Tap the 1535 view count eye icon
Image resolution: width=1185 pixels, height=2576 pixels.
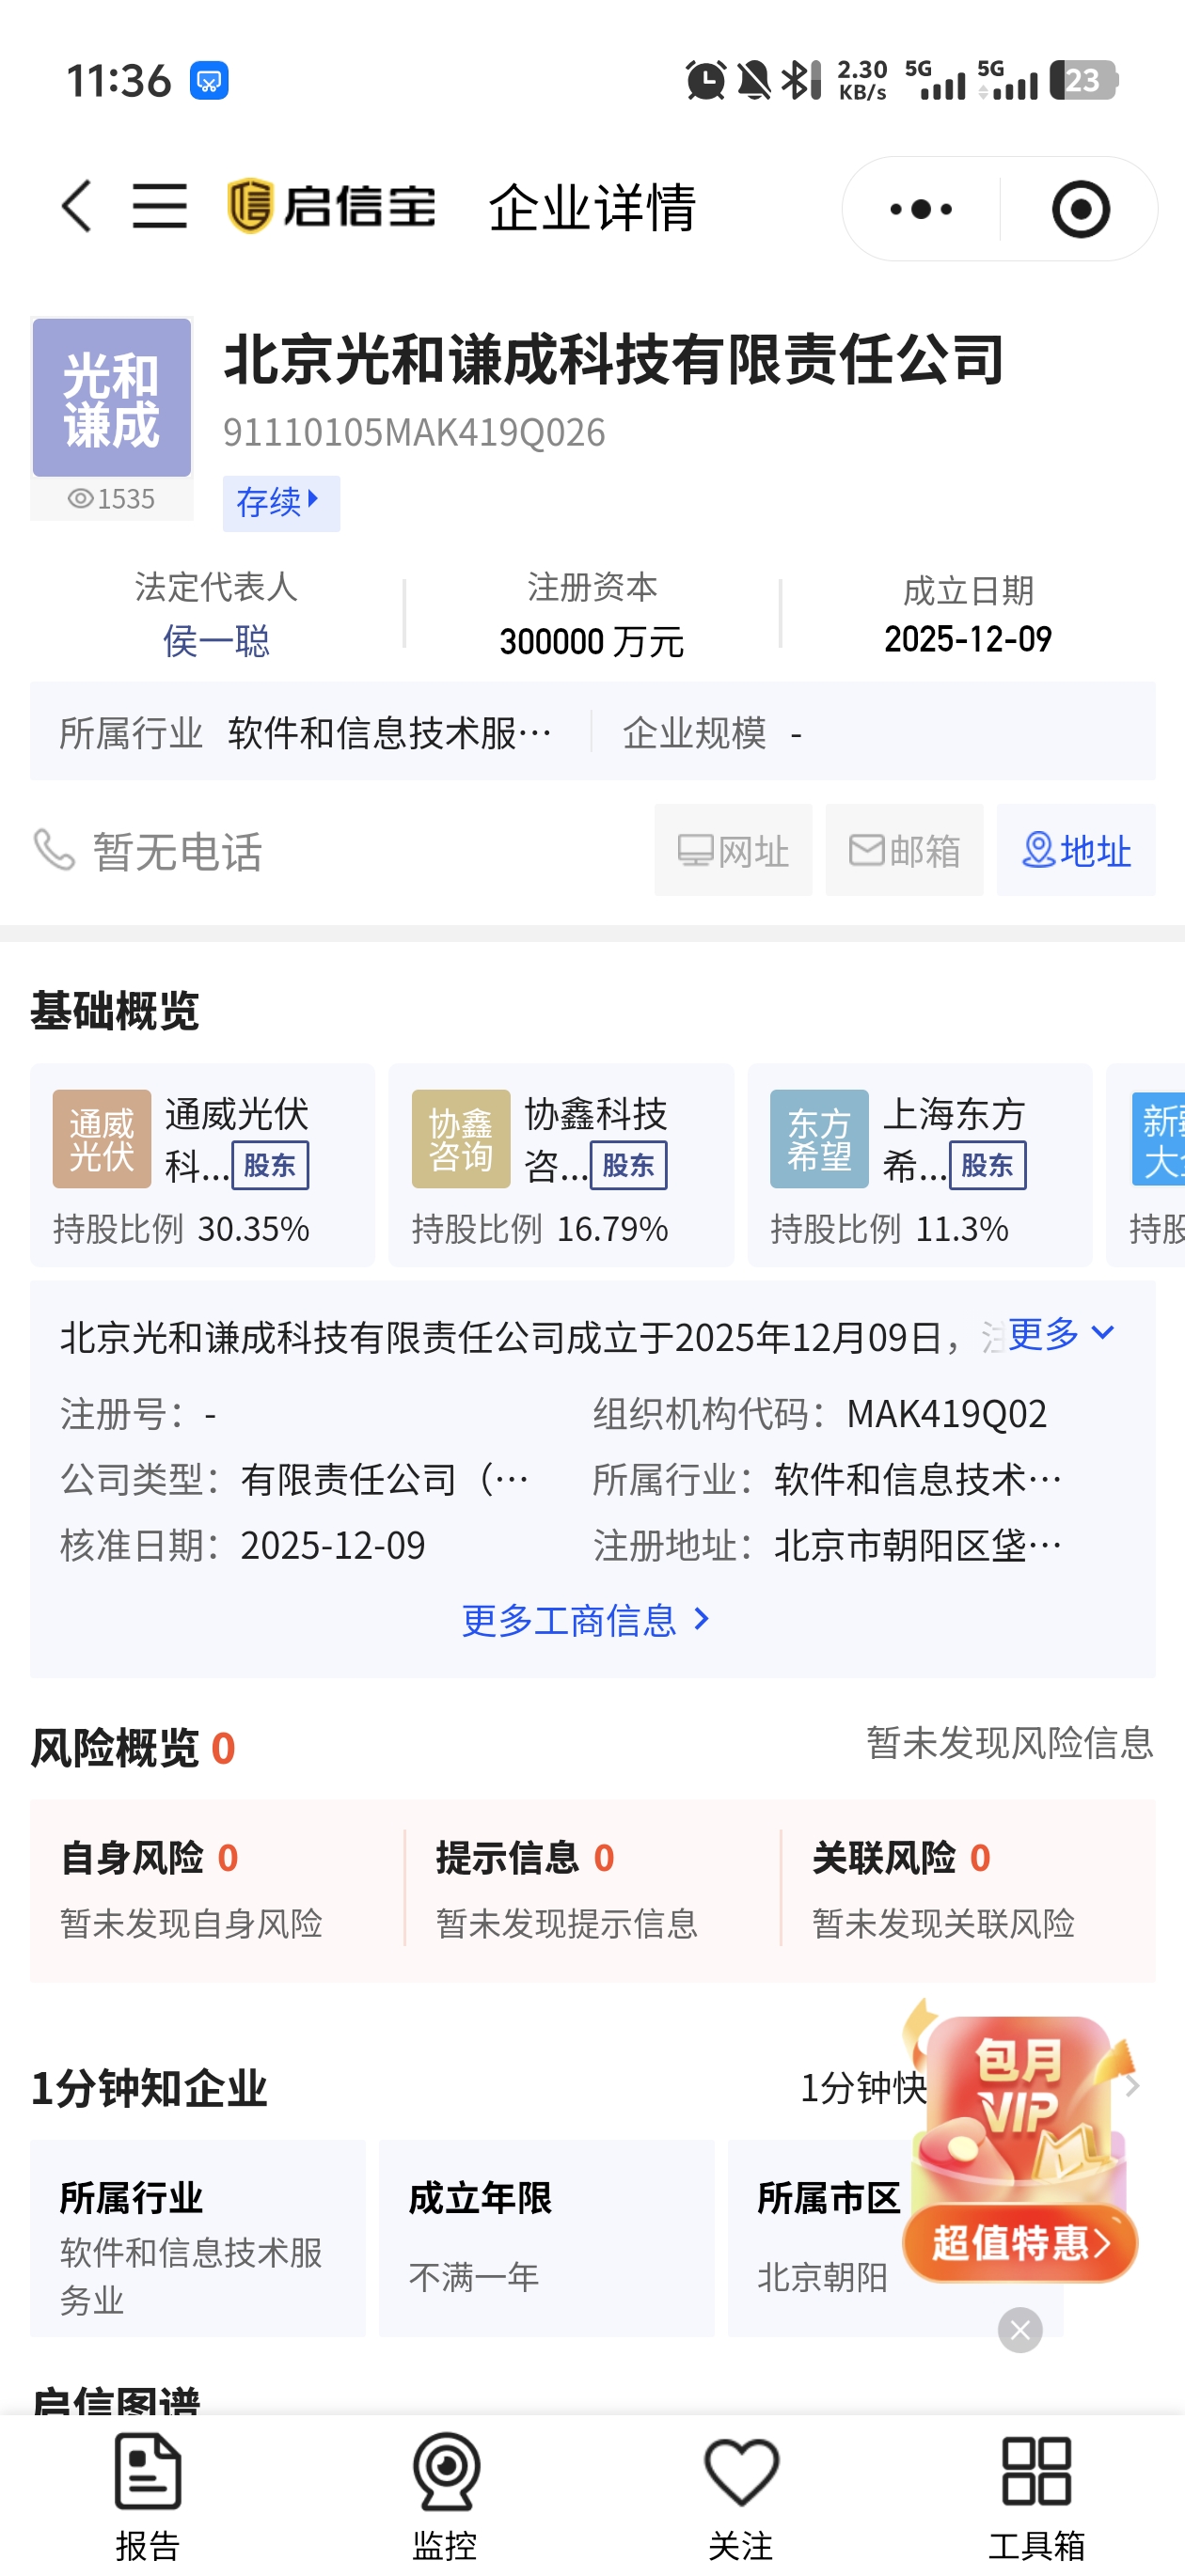[x=80, y=499]
